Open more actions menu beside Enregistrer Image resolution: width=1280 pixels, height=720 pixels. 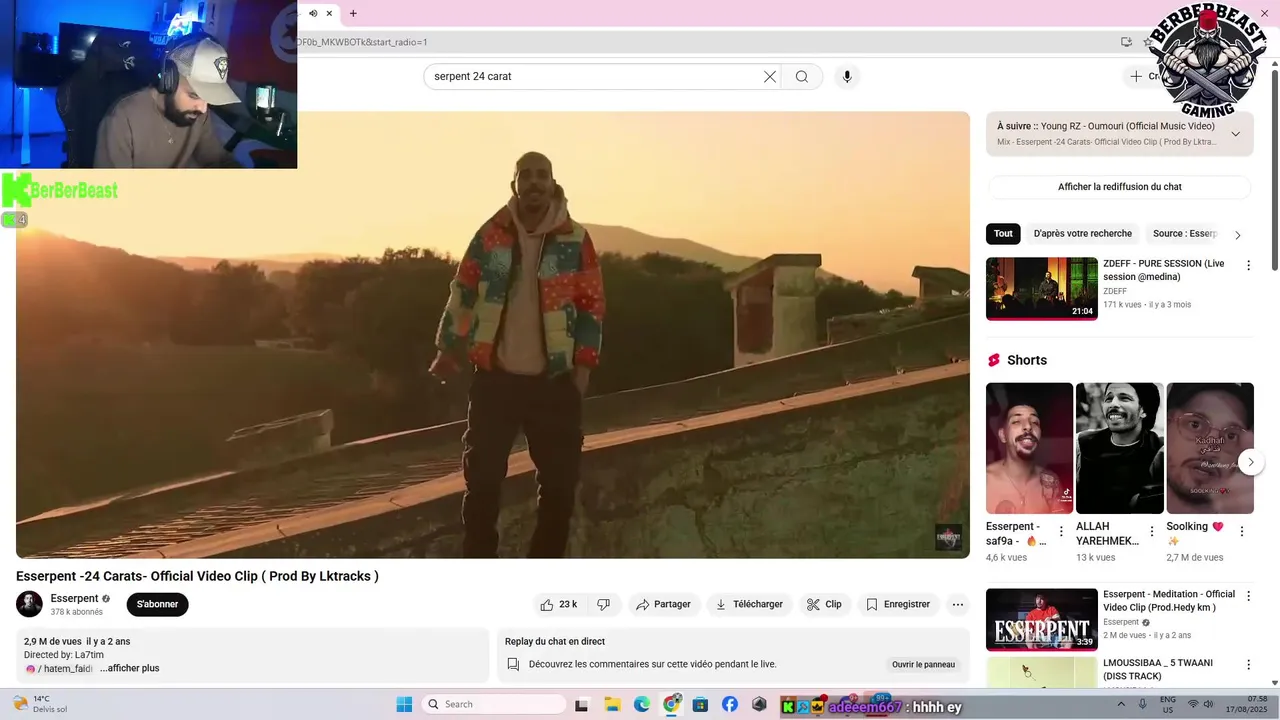958,604
